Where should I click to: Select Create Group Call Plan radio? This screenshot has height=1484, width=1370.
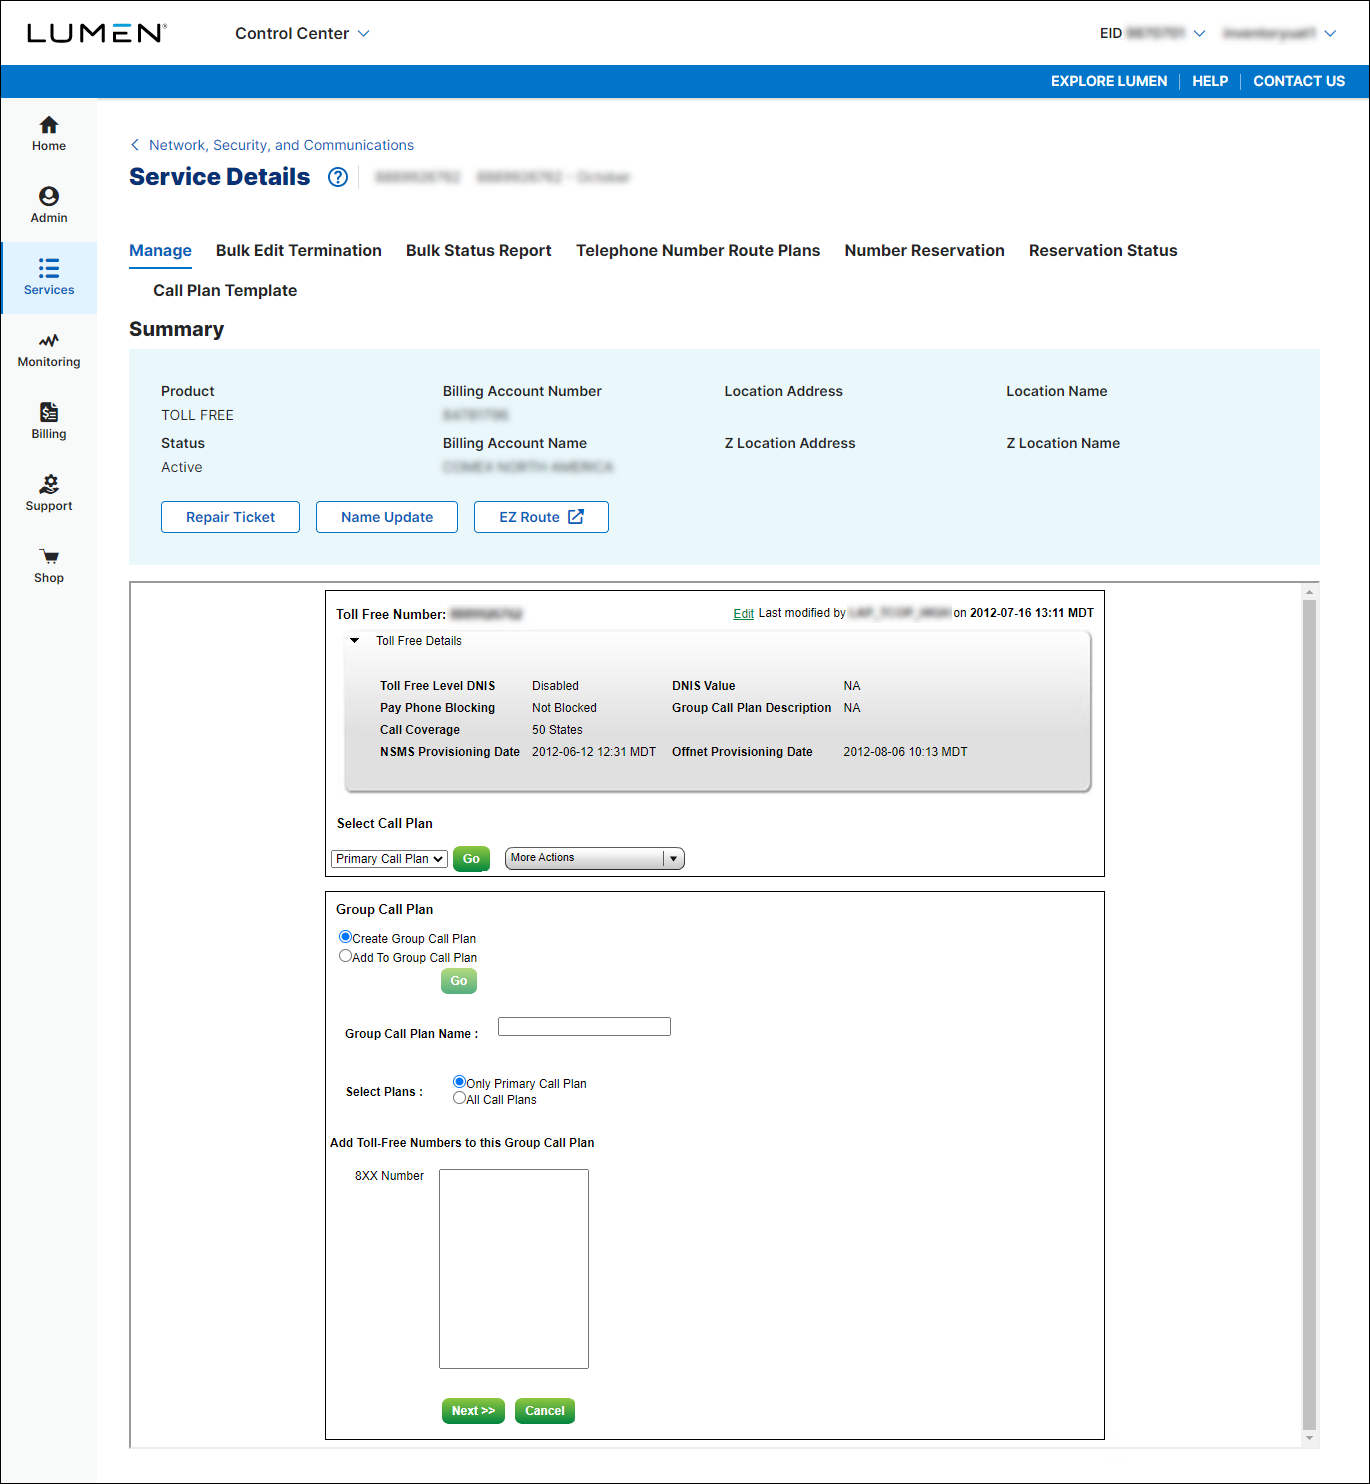tap(345, 937)
